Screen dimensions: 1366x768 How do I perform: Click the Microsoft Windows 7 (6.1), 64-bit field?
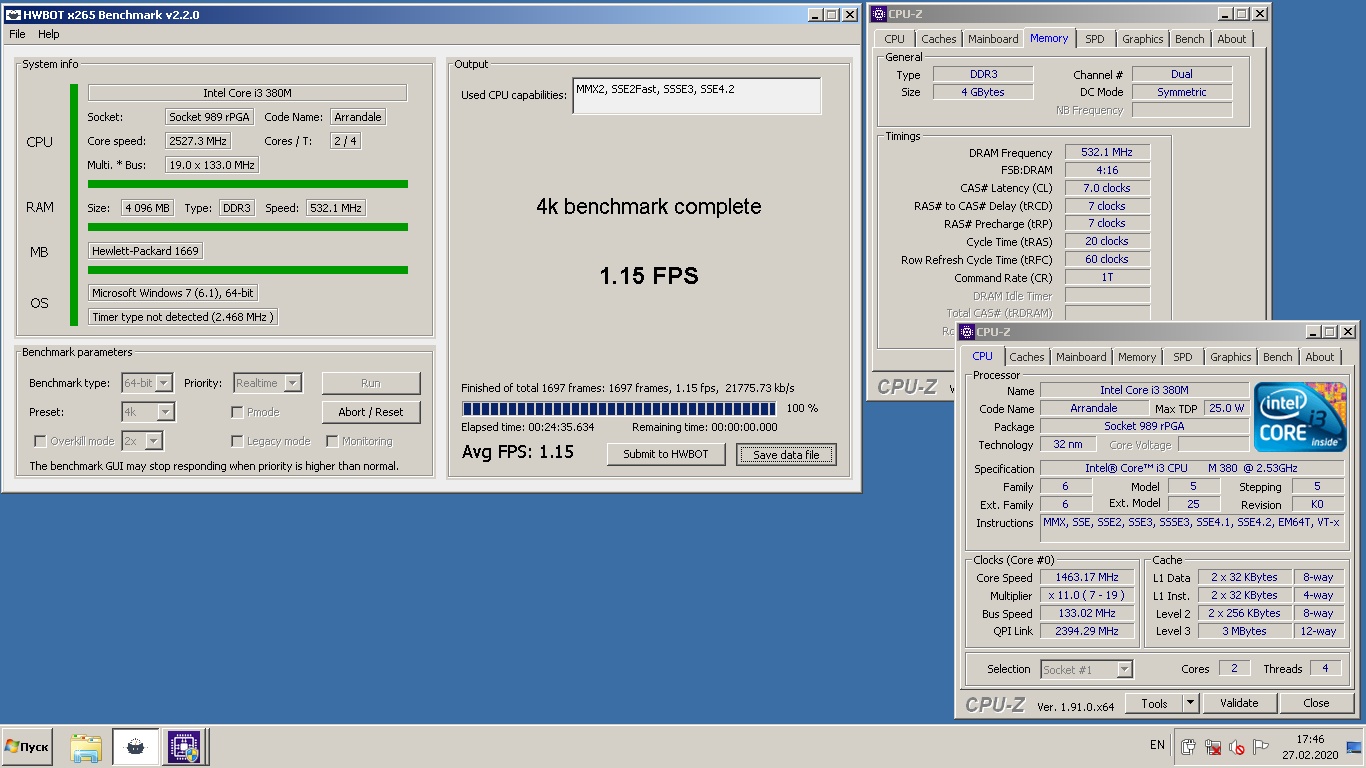(x=173, y=293)
